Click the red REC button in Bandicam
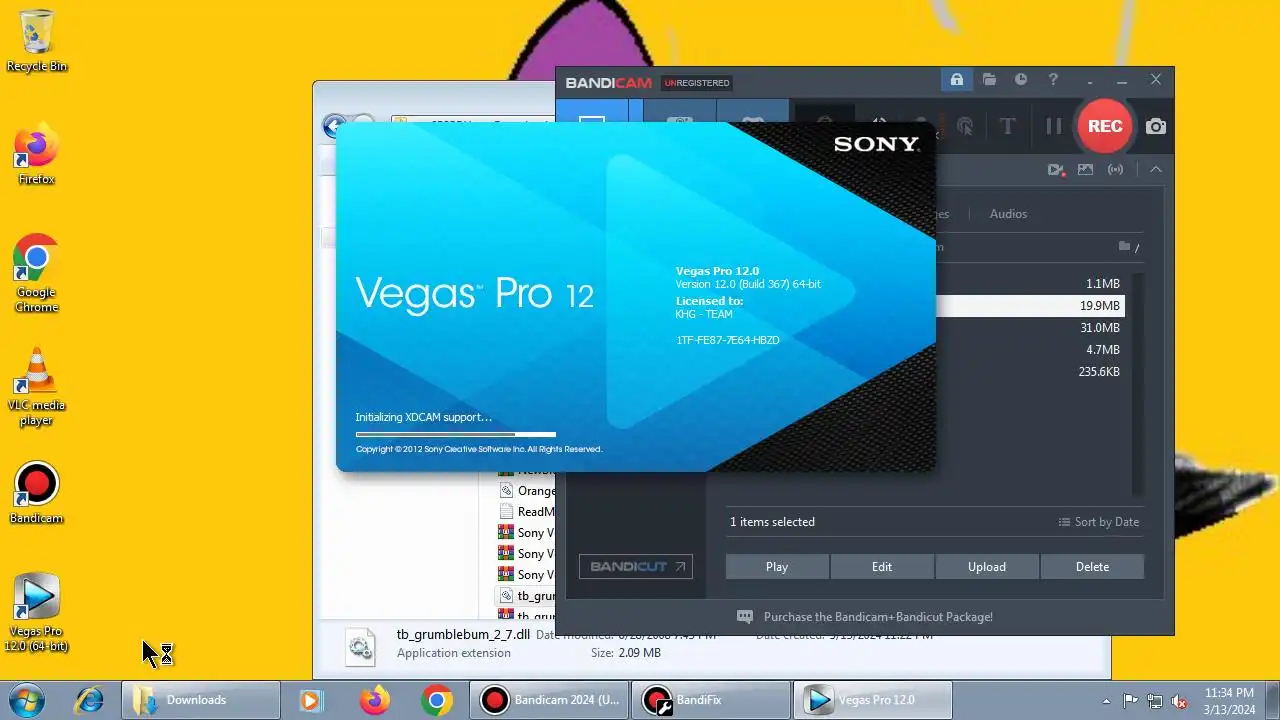Viewport: 1280px width, 720px height. pyautogui.click(x=1104, y=126)
